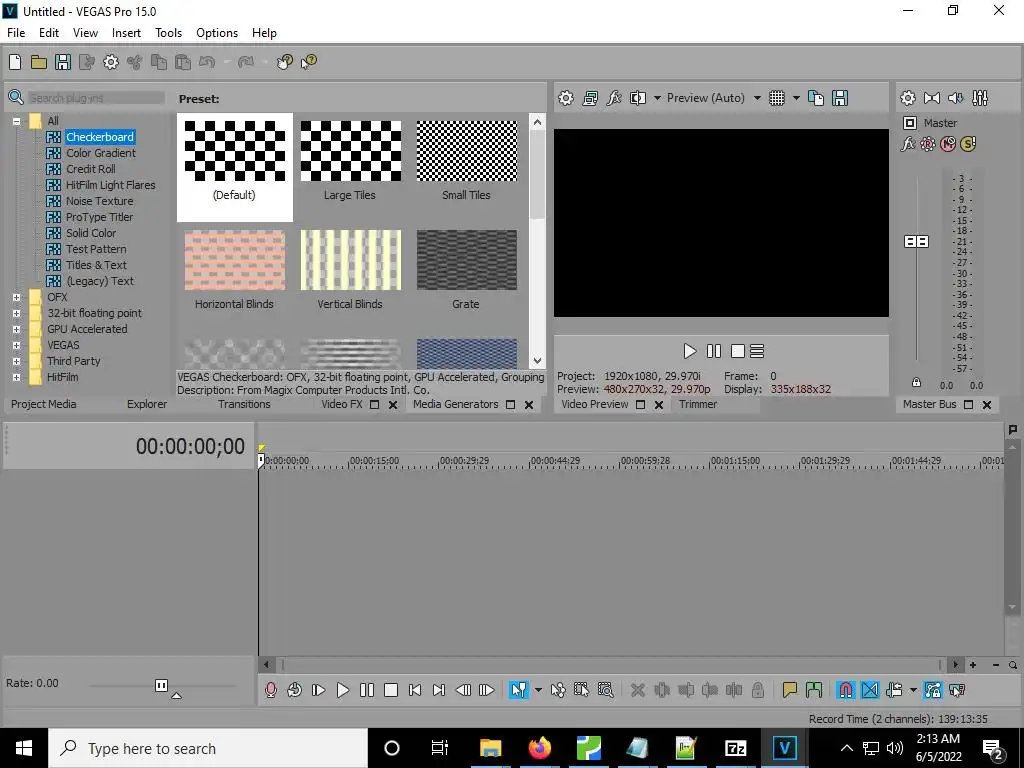Switch to the Trimmer tab

tap(697, 404)
